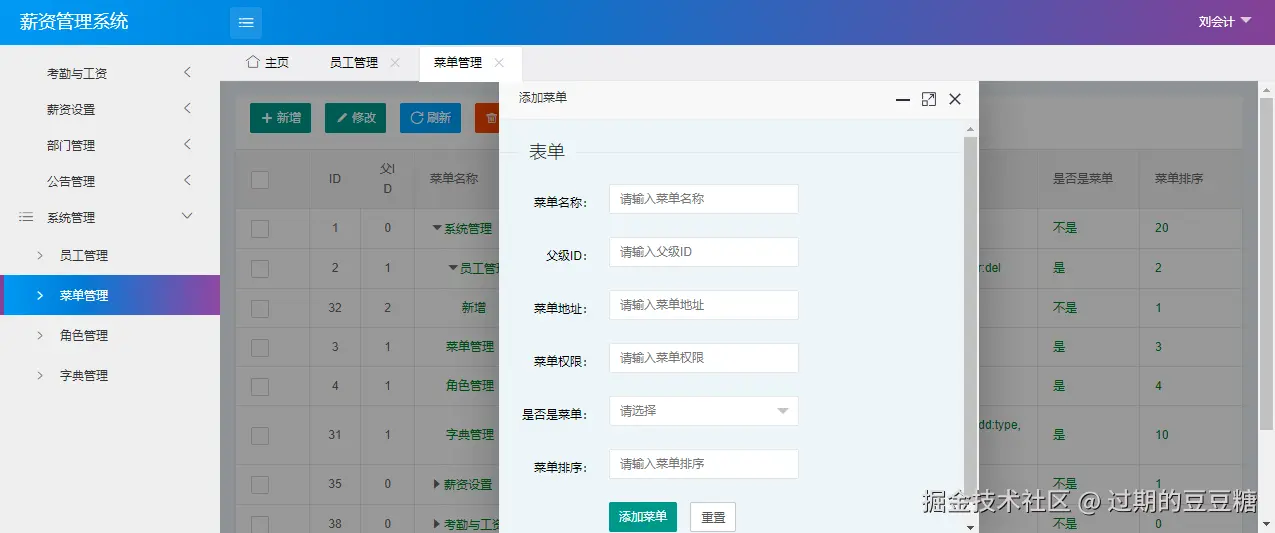Click the 新增 menu name cell
The width and height of the screenshot is (1275, 533).
474,308
